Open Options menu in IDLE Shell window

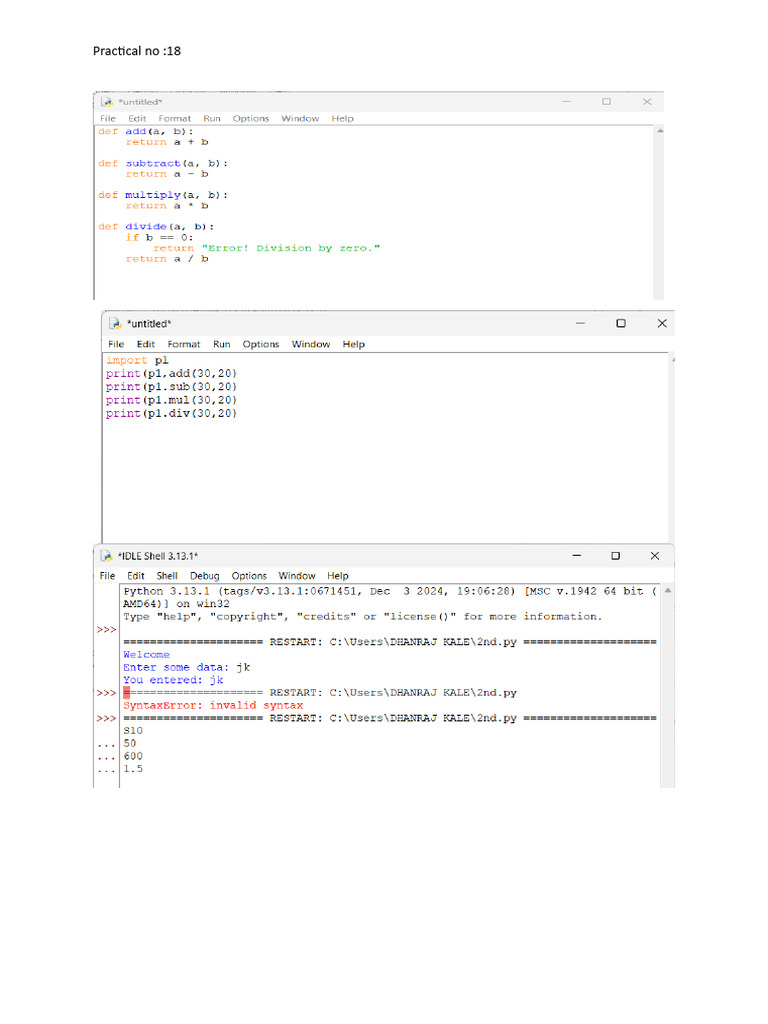[x=249, y=576]
